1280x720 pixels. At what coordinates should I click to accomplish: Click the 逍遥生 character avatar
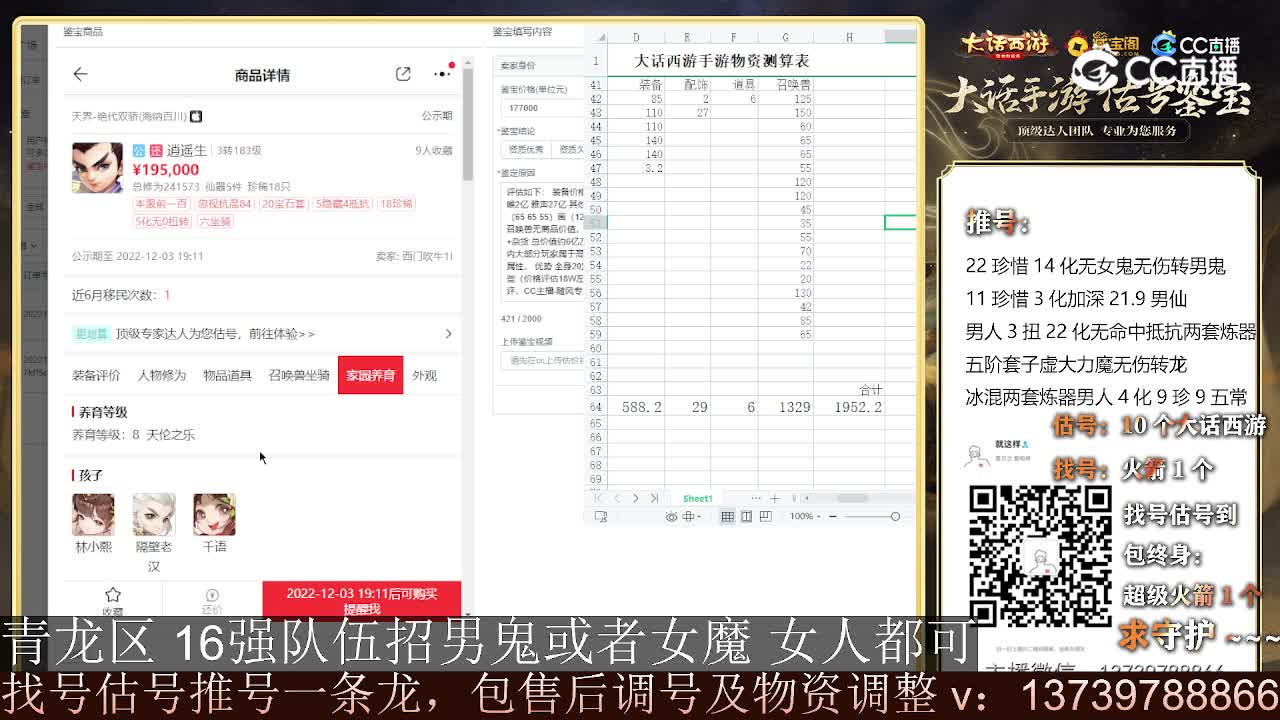tap(97, 168)
